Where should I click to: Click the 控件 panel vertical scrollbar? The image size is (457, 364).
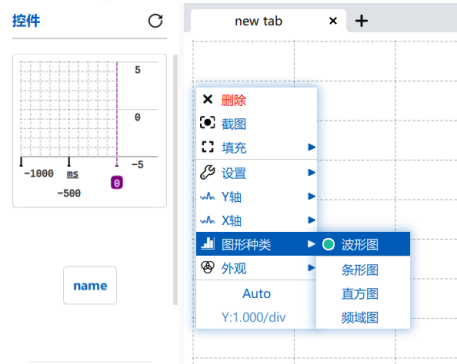pos(175,180)
